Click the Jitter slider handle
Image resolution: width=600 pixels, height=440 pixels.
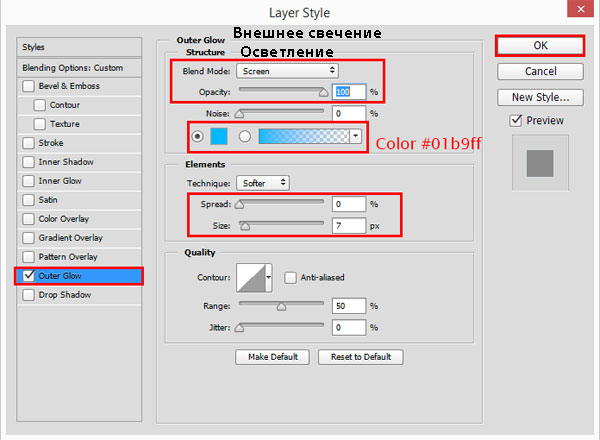pyautogui.click(x=239, y=328)
